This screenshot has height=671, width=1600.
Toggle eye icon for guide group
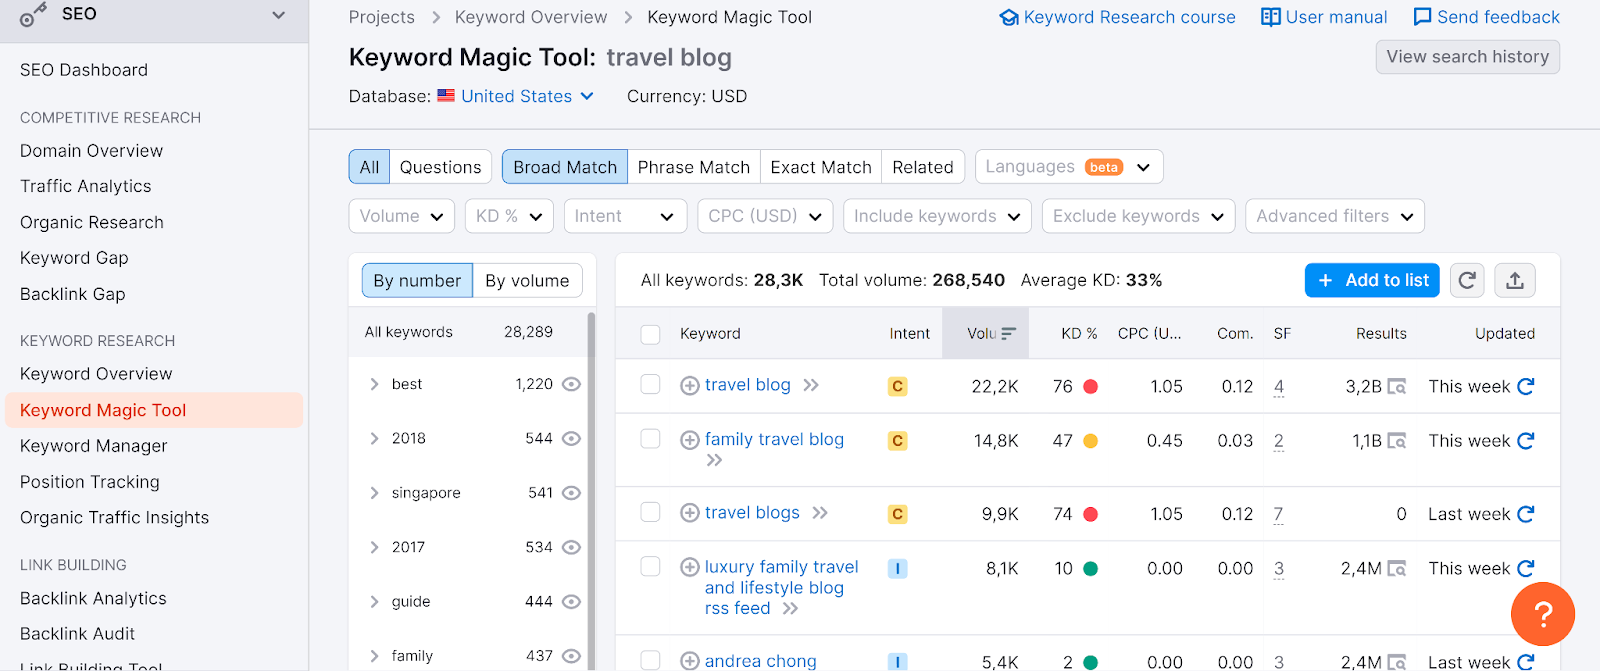tap(571, 601)
